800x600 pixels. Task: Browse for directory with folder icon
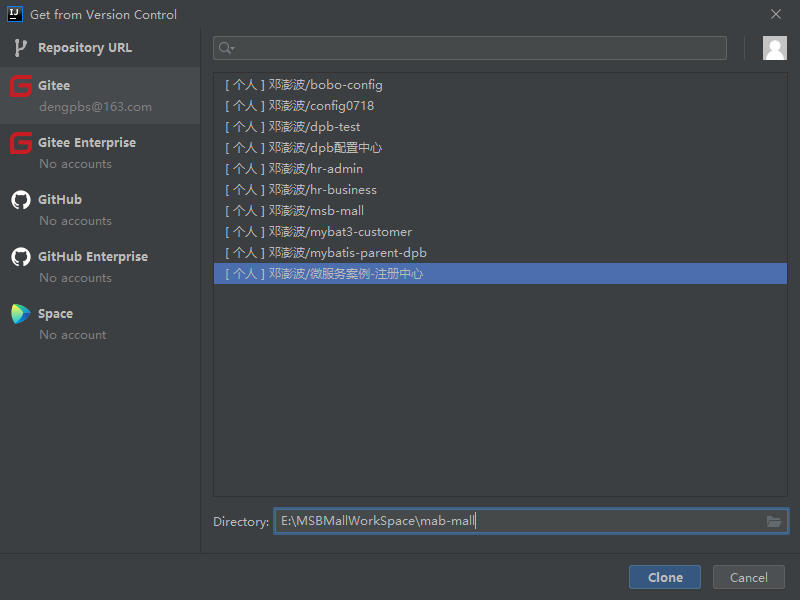pyautogui.click(x=773, y=521)
